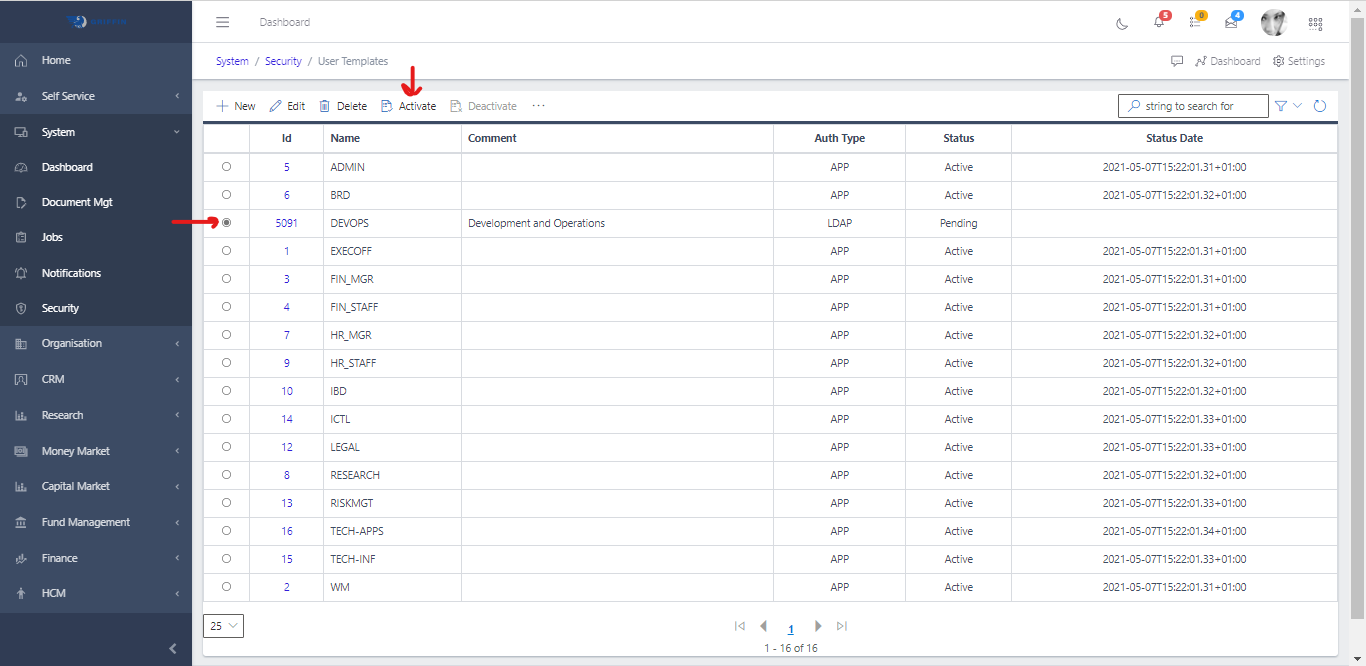The height and width of the screenshot is (666, 1366).
Task: Open notifications bell icon
Action: (x=1159, y=23)
